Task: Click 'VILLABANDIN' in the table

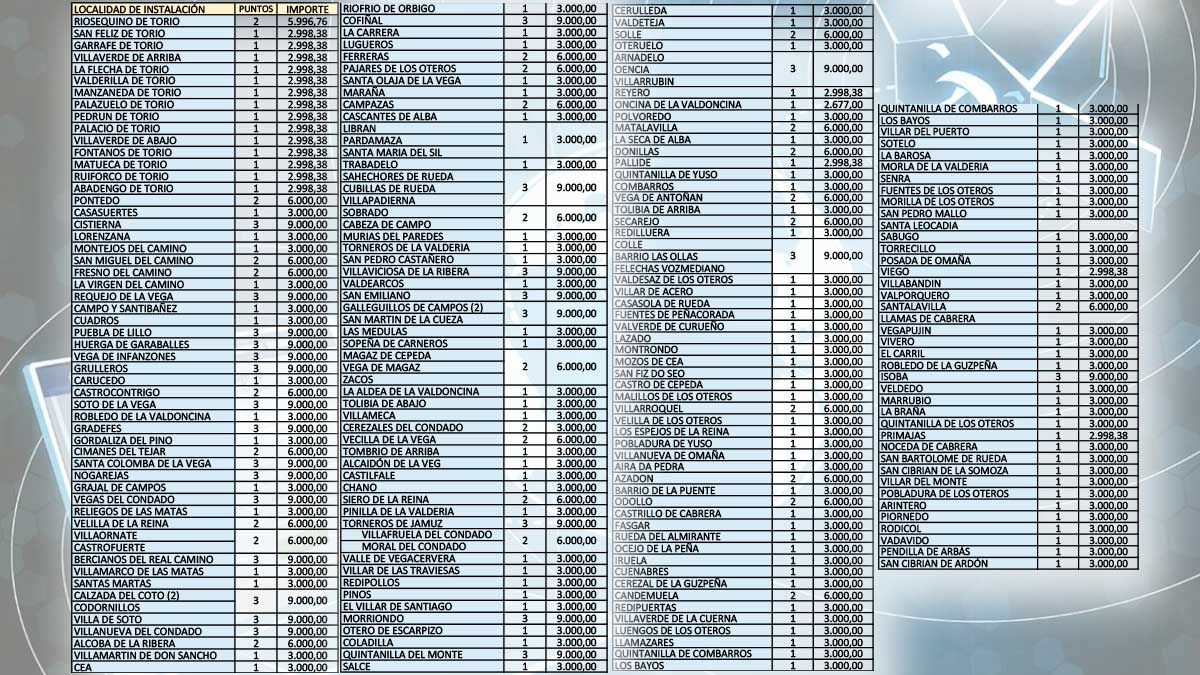Action: (x=911, y=284)
